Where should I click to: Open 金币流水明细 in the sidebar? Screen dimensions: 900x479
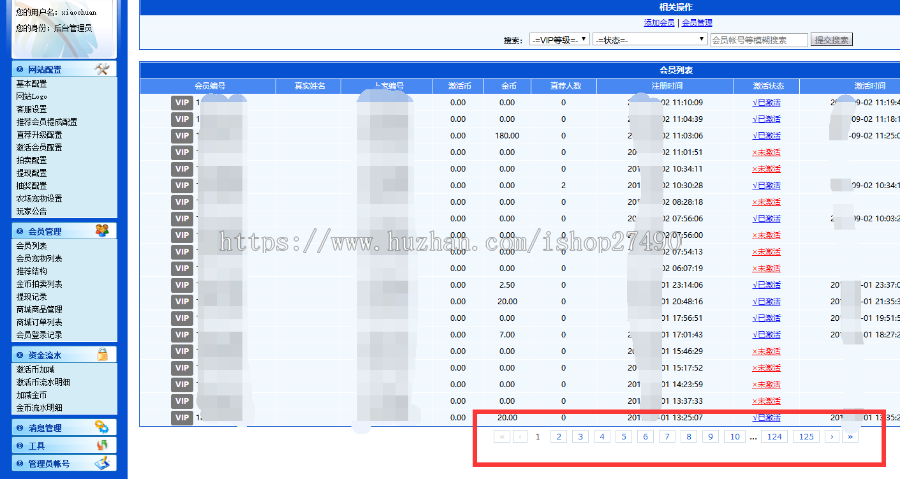39,408
